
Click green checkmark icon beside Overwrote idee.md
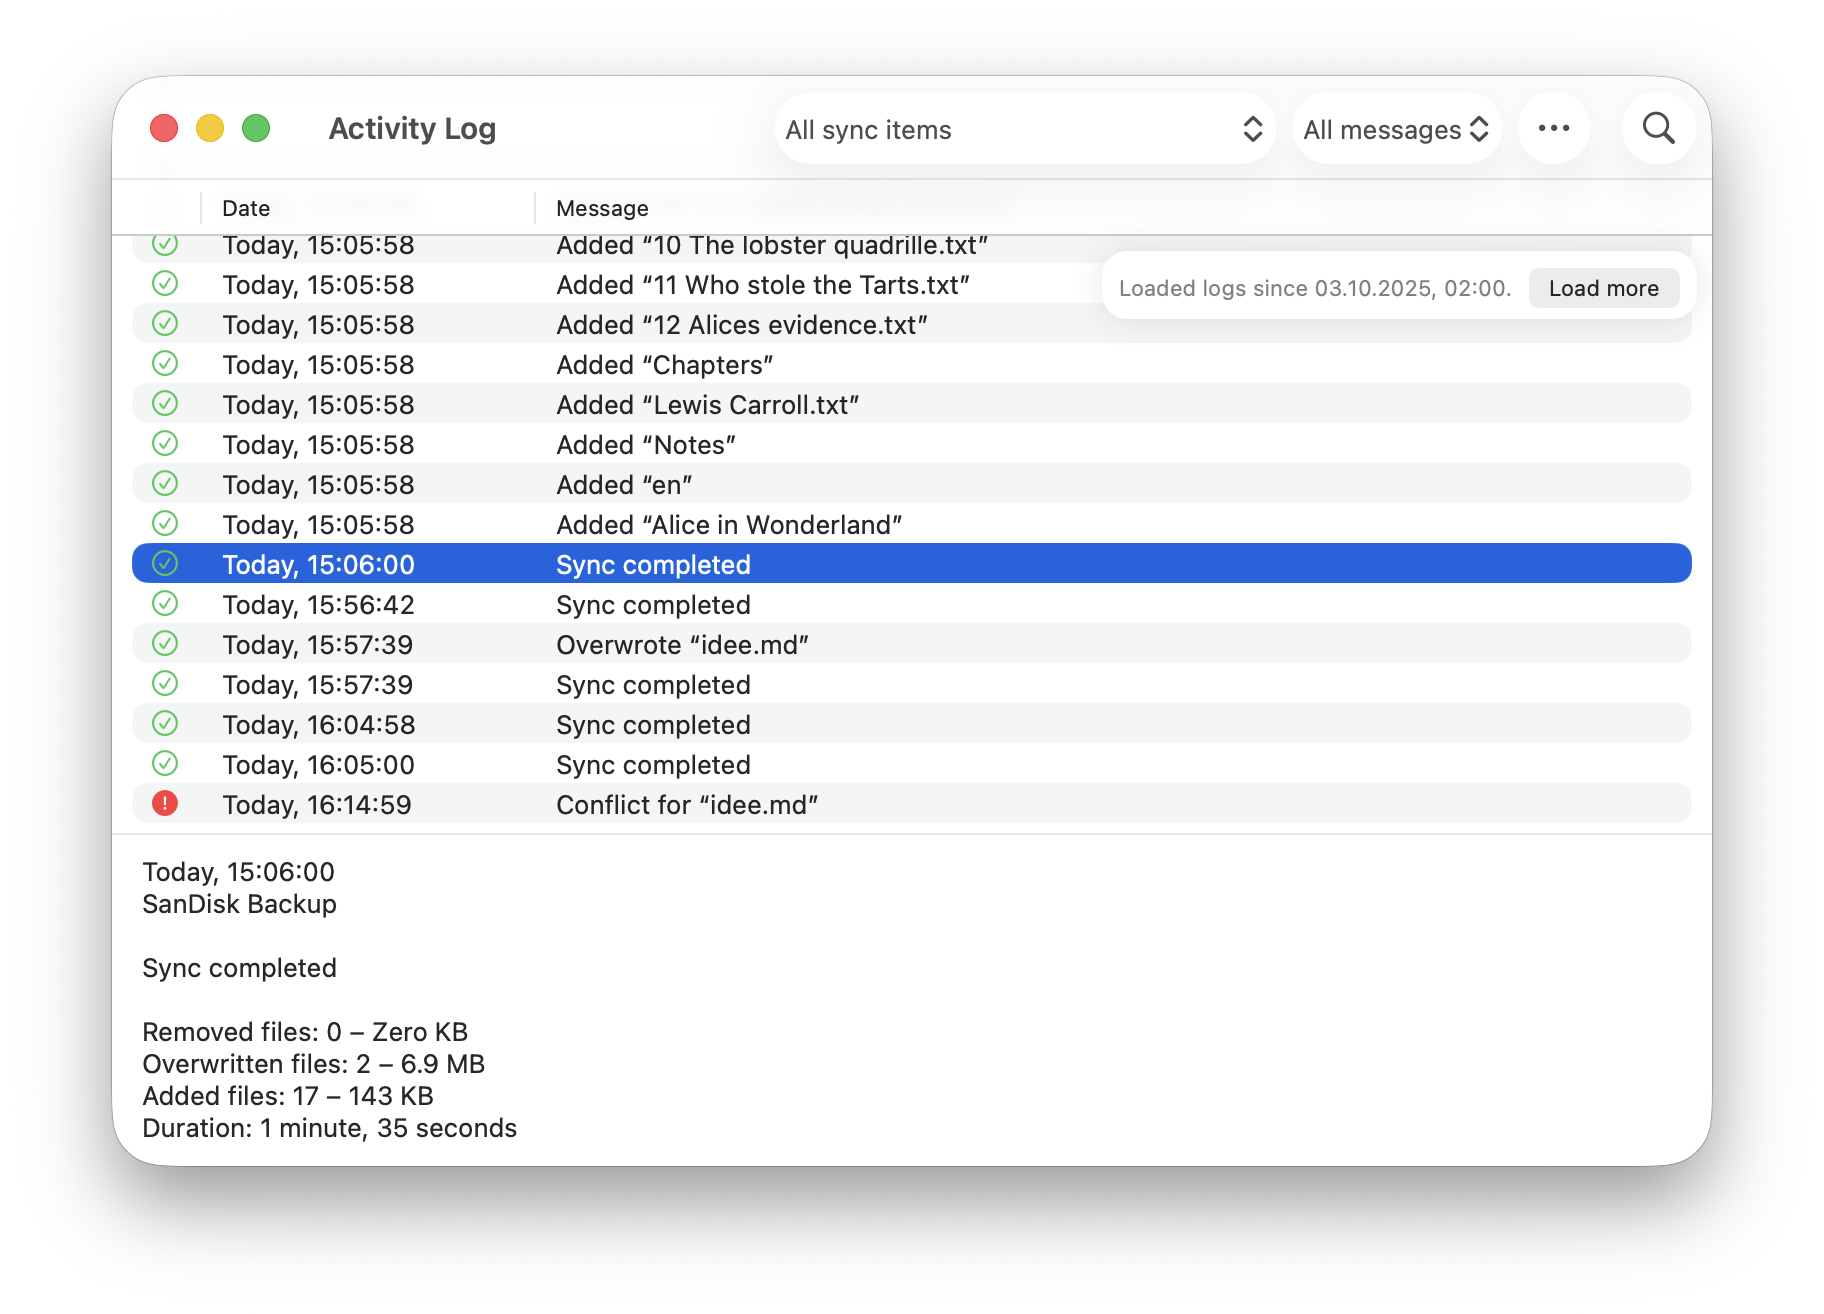coord(165,643)
